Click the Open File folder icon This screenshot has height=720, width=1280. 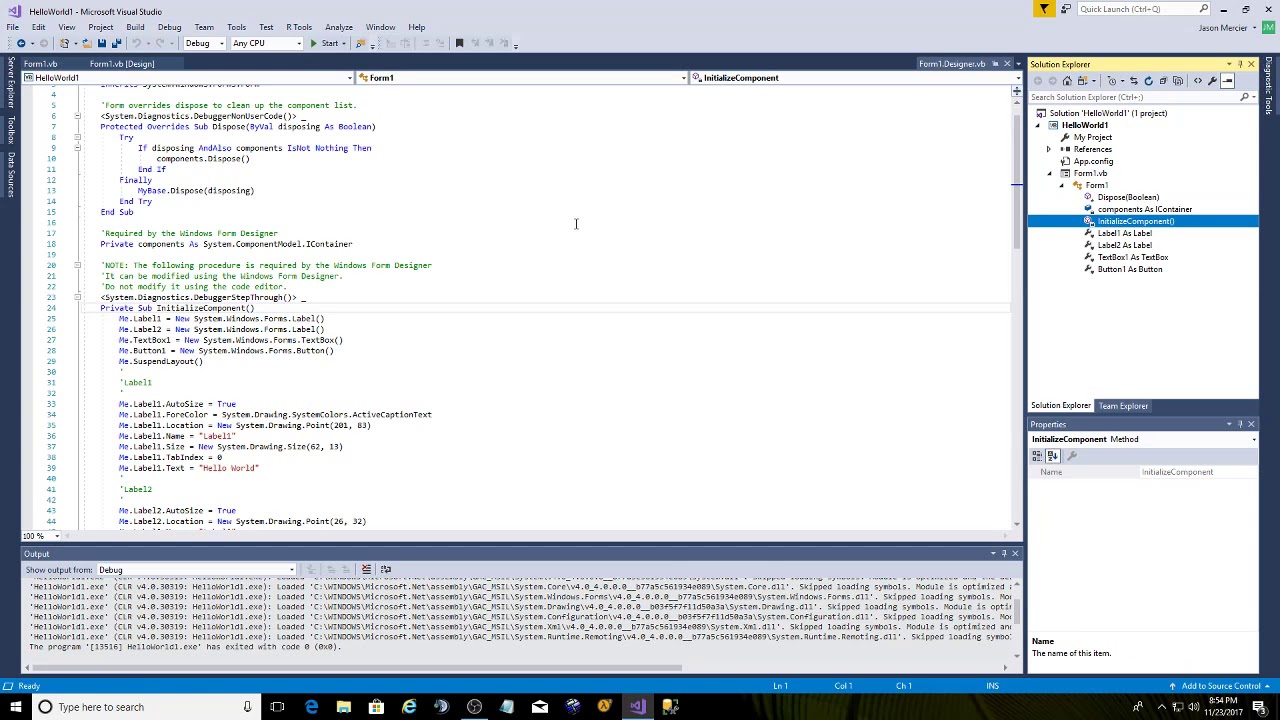pyautogui.click(x=86, y=43)
